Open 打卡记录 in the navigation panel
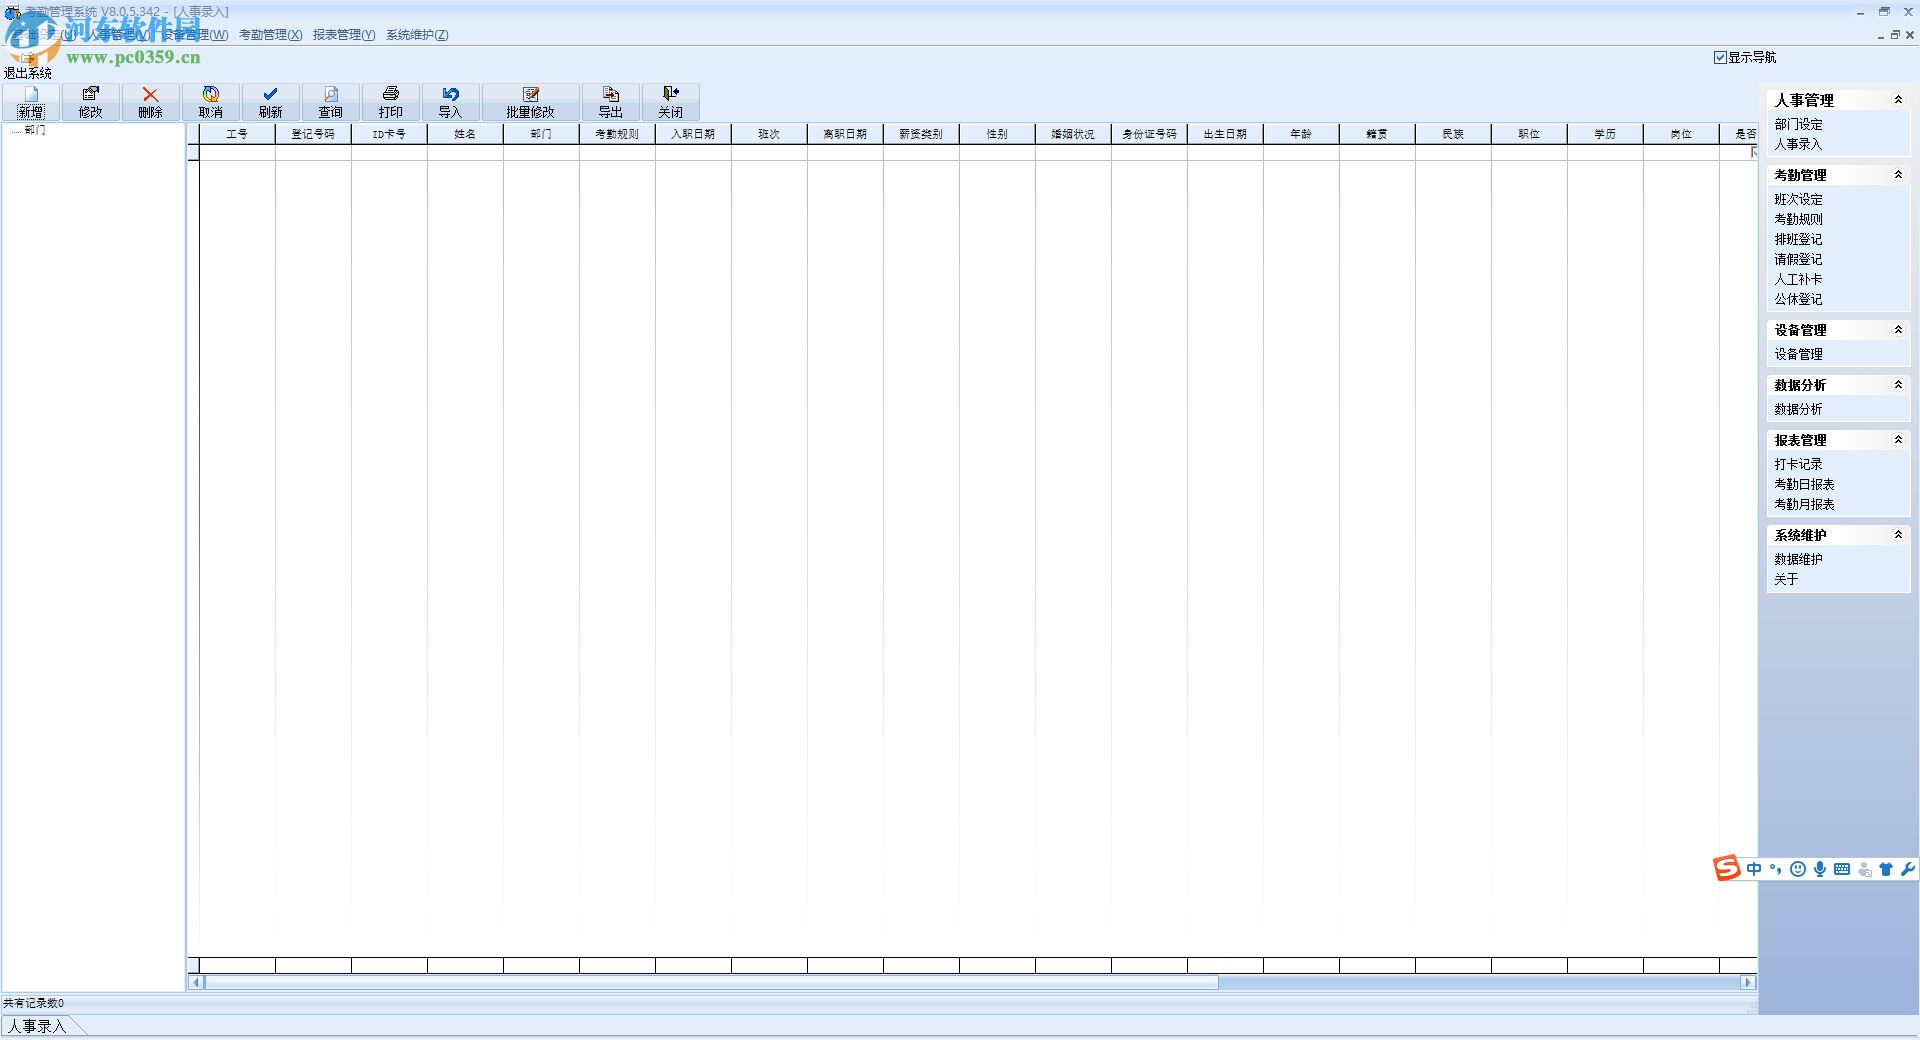1920x1040 pixels. coord(1798,465)
